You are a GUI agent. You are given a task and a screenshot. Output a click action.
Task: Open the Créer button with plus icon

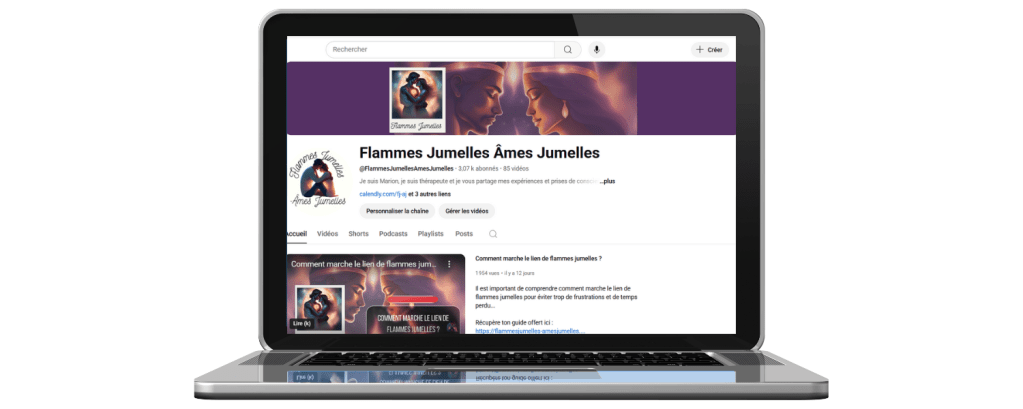pyautogui.click(x=709, y=49)
